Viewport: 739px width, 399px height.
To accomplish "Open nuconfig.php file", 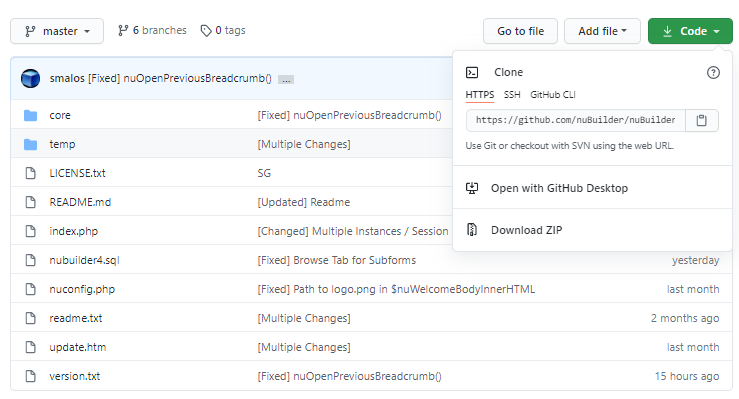I will coord(82,289).
